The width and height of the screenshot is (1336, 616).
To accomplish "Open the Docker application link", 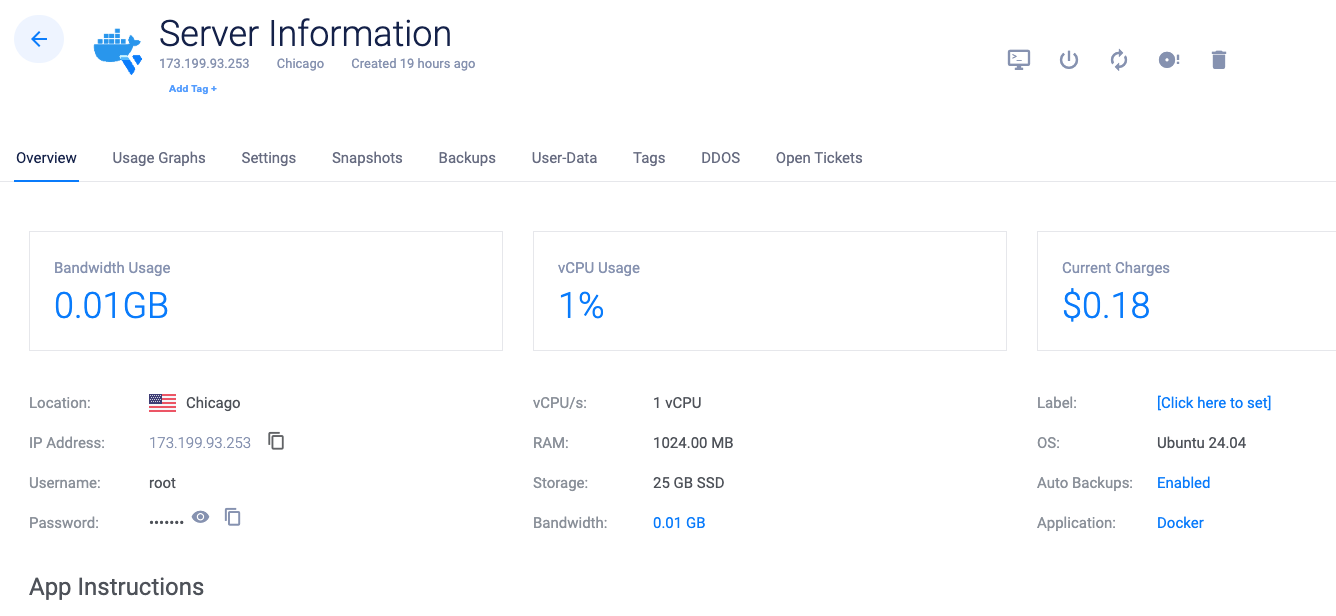I will coord(1180,523).
